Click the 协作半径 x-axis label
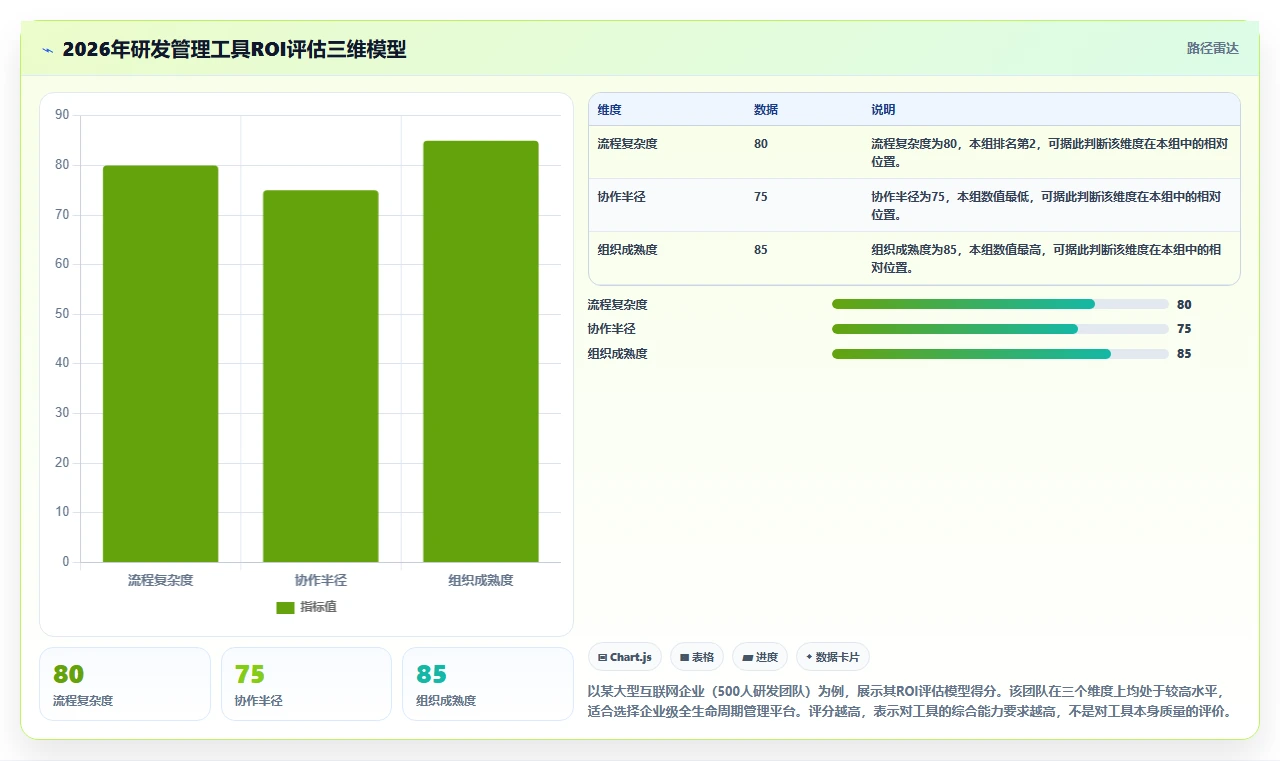The image size is (1280, 761). [321, 580]
